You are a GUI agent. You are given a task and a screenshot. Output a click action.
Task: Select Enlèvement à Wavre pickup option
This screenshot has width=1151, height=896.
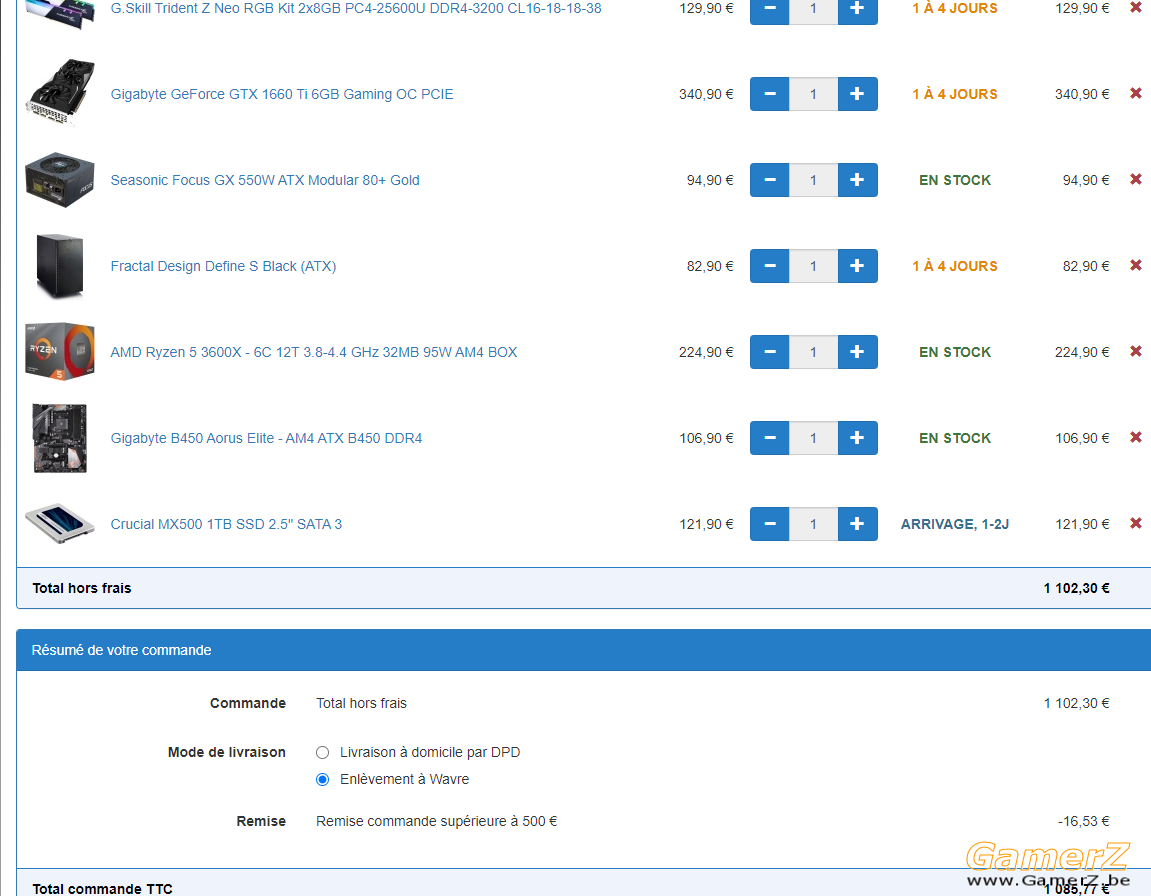[x=322, y=779]
